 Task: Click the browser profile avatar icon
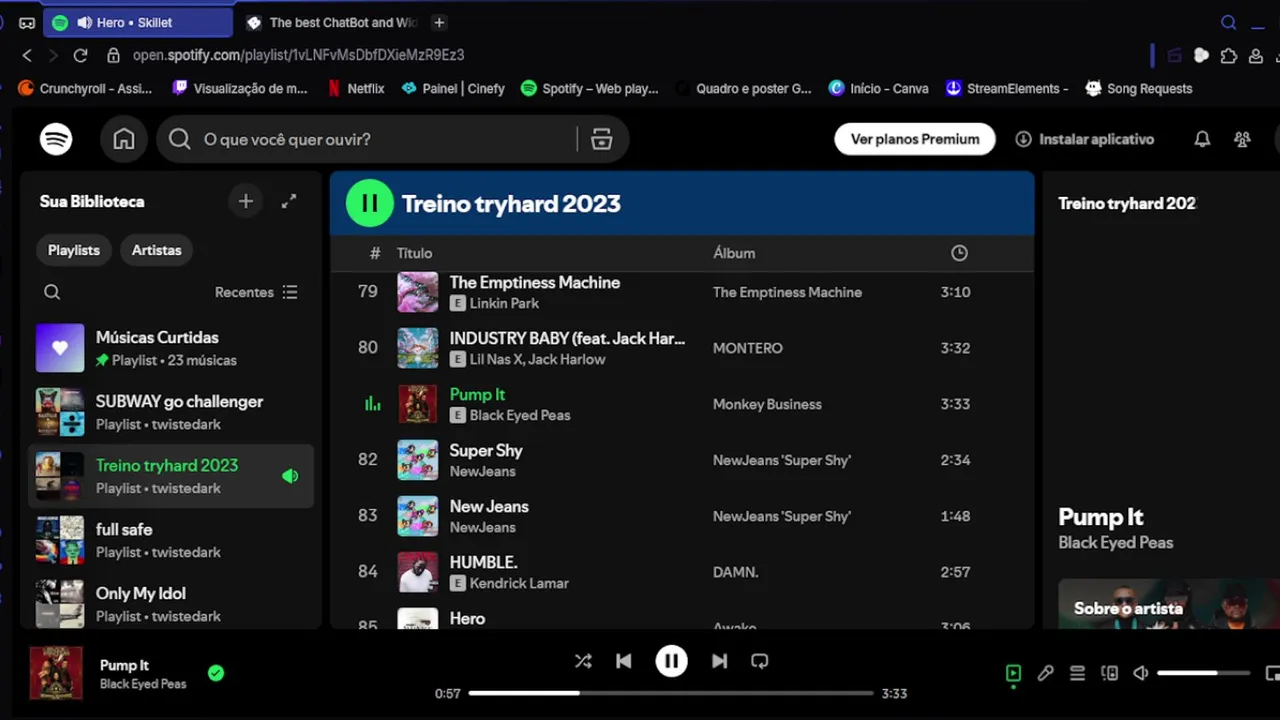point(1256,55)
